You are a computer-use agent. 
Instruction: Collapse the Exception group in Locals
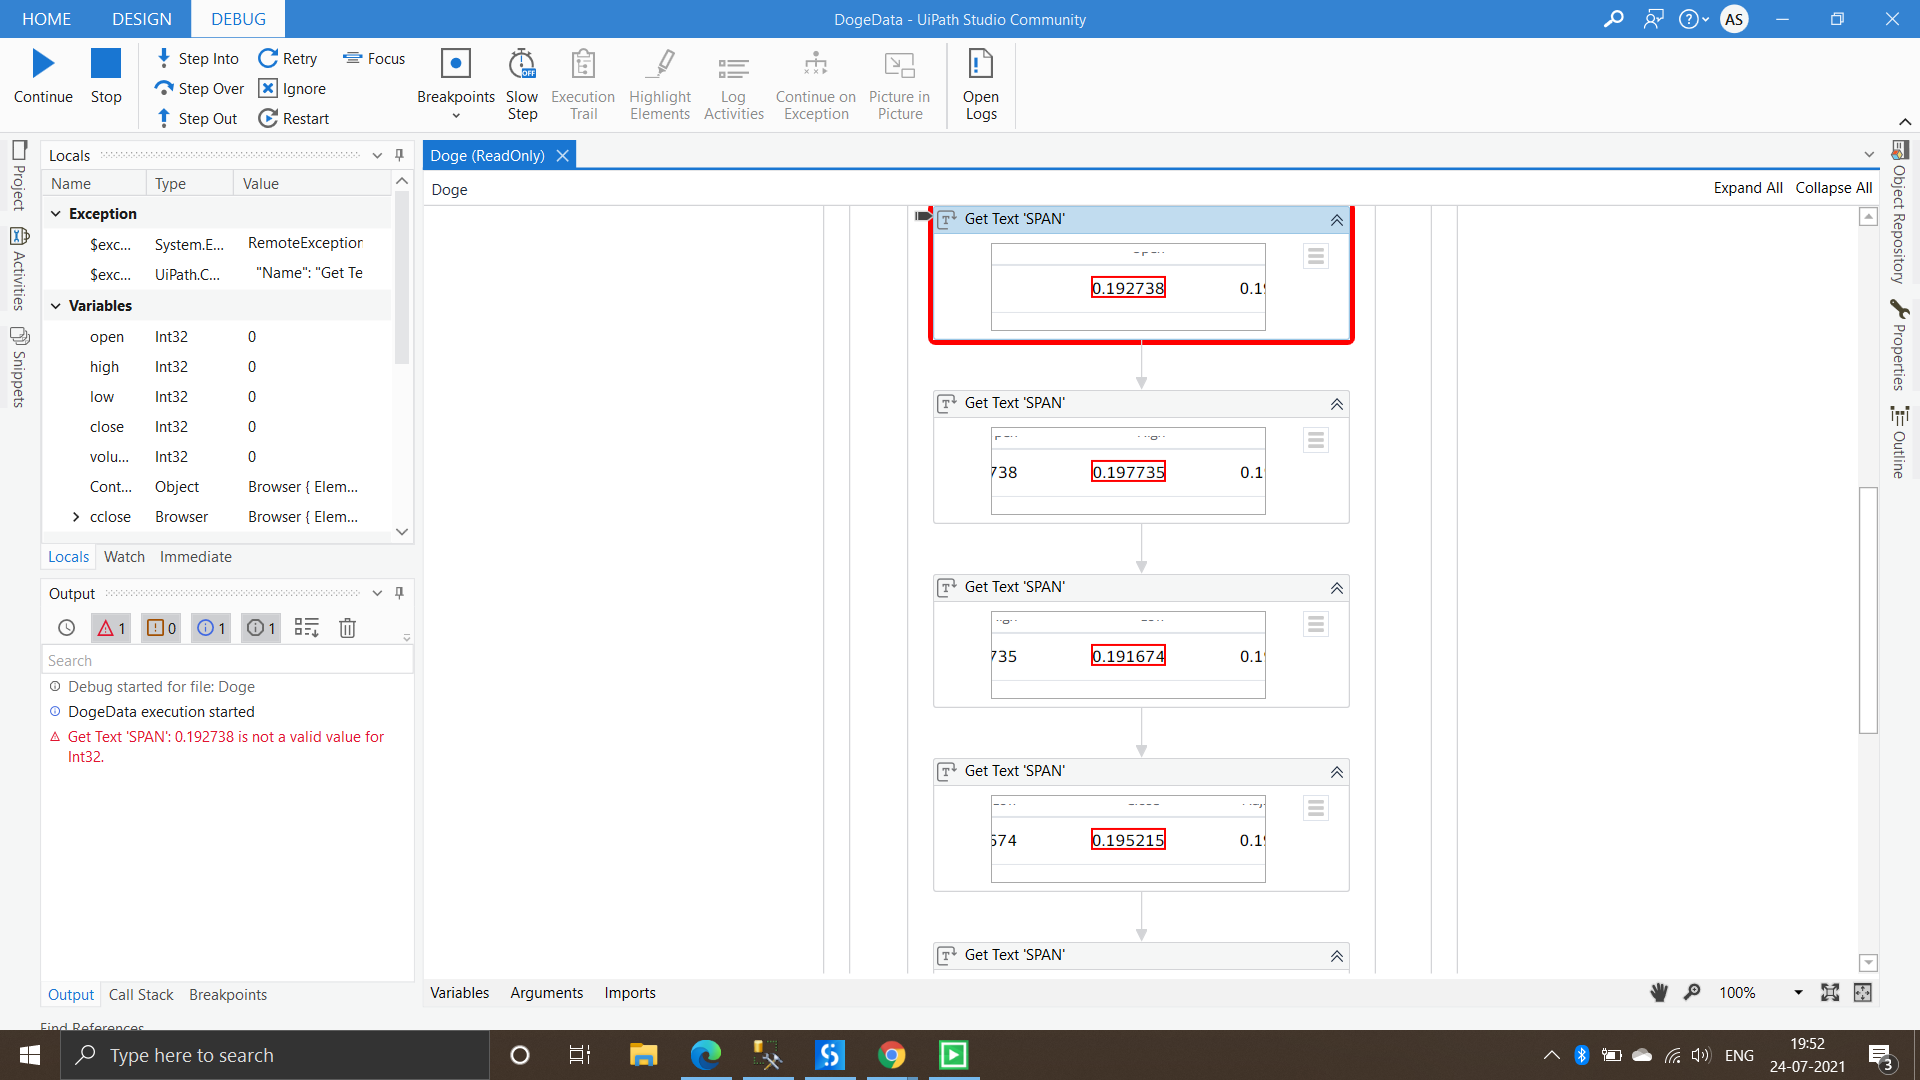[x=56, y=214]
